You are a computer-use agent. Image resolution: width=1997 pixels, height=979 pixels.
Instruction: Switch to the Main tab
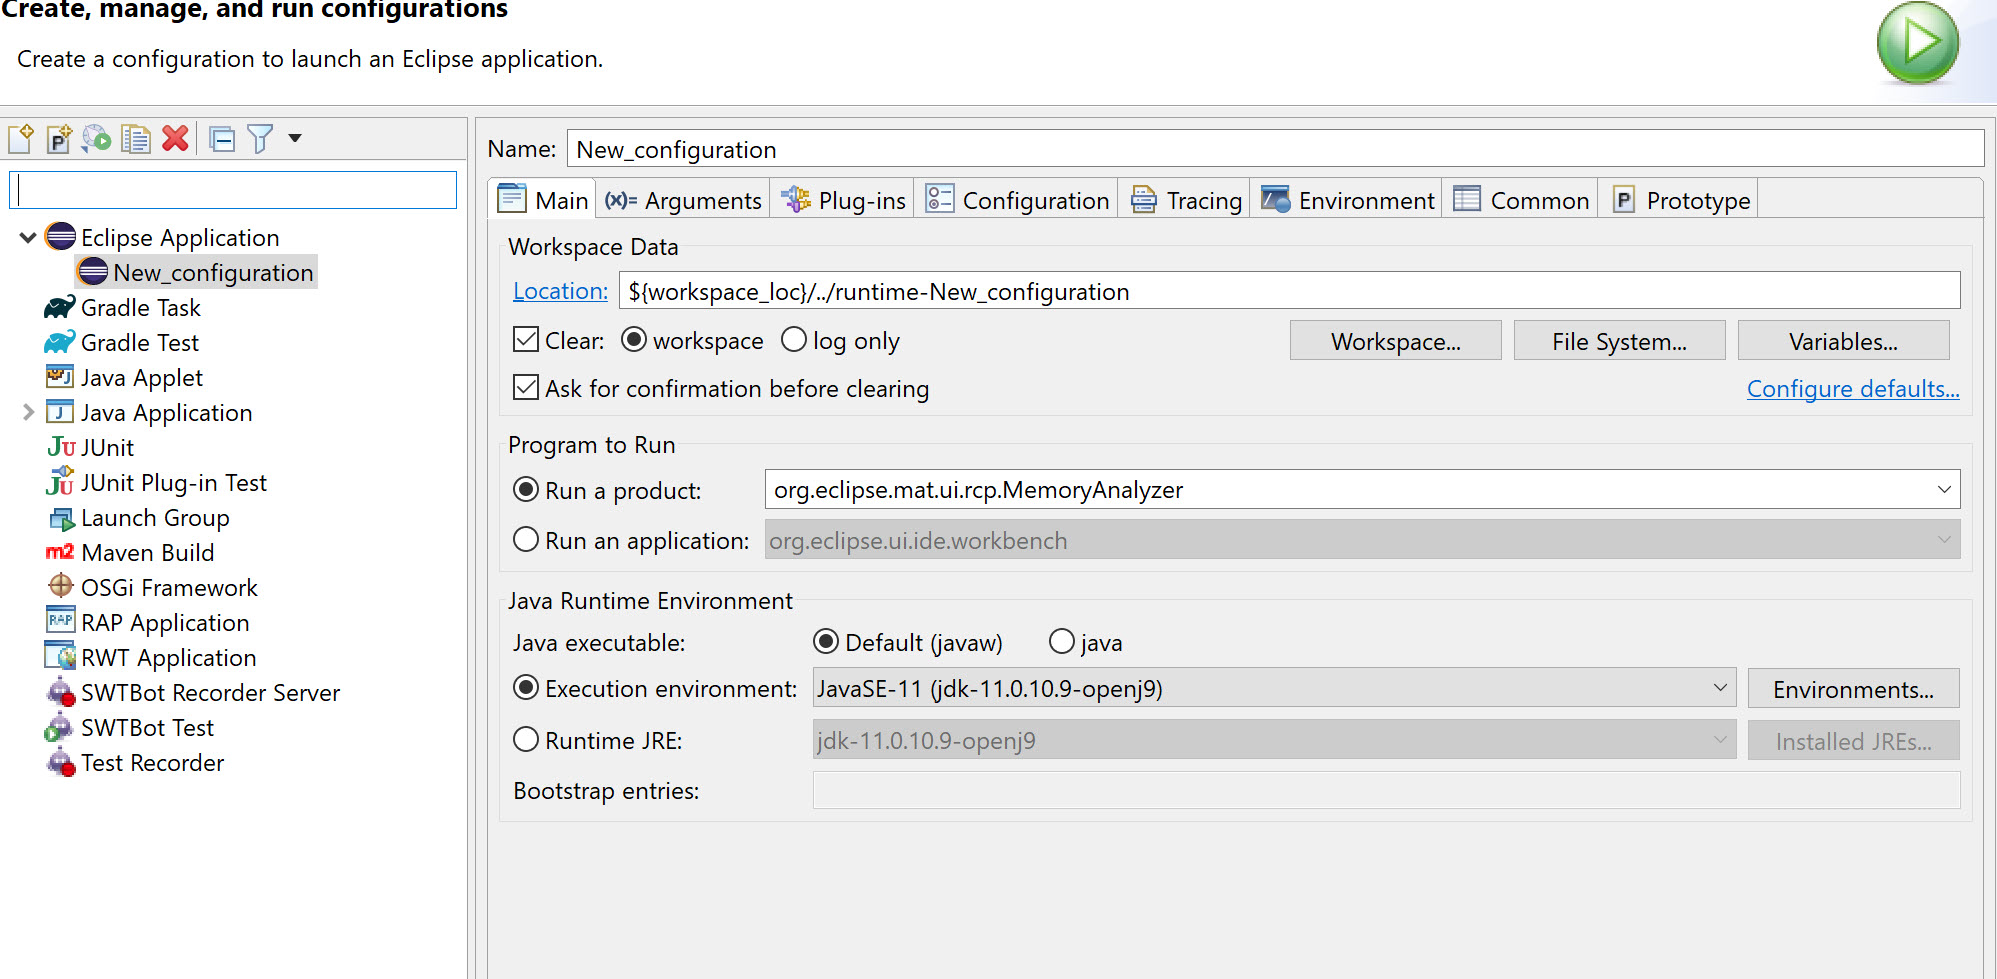(544, 200)
